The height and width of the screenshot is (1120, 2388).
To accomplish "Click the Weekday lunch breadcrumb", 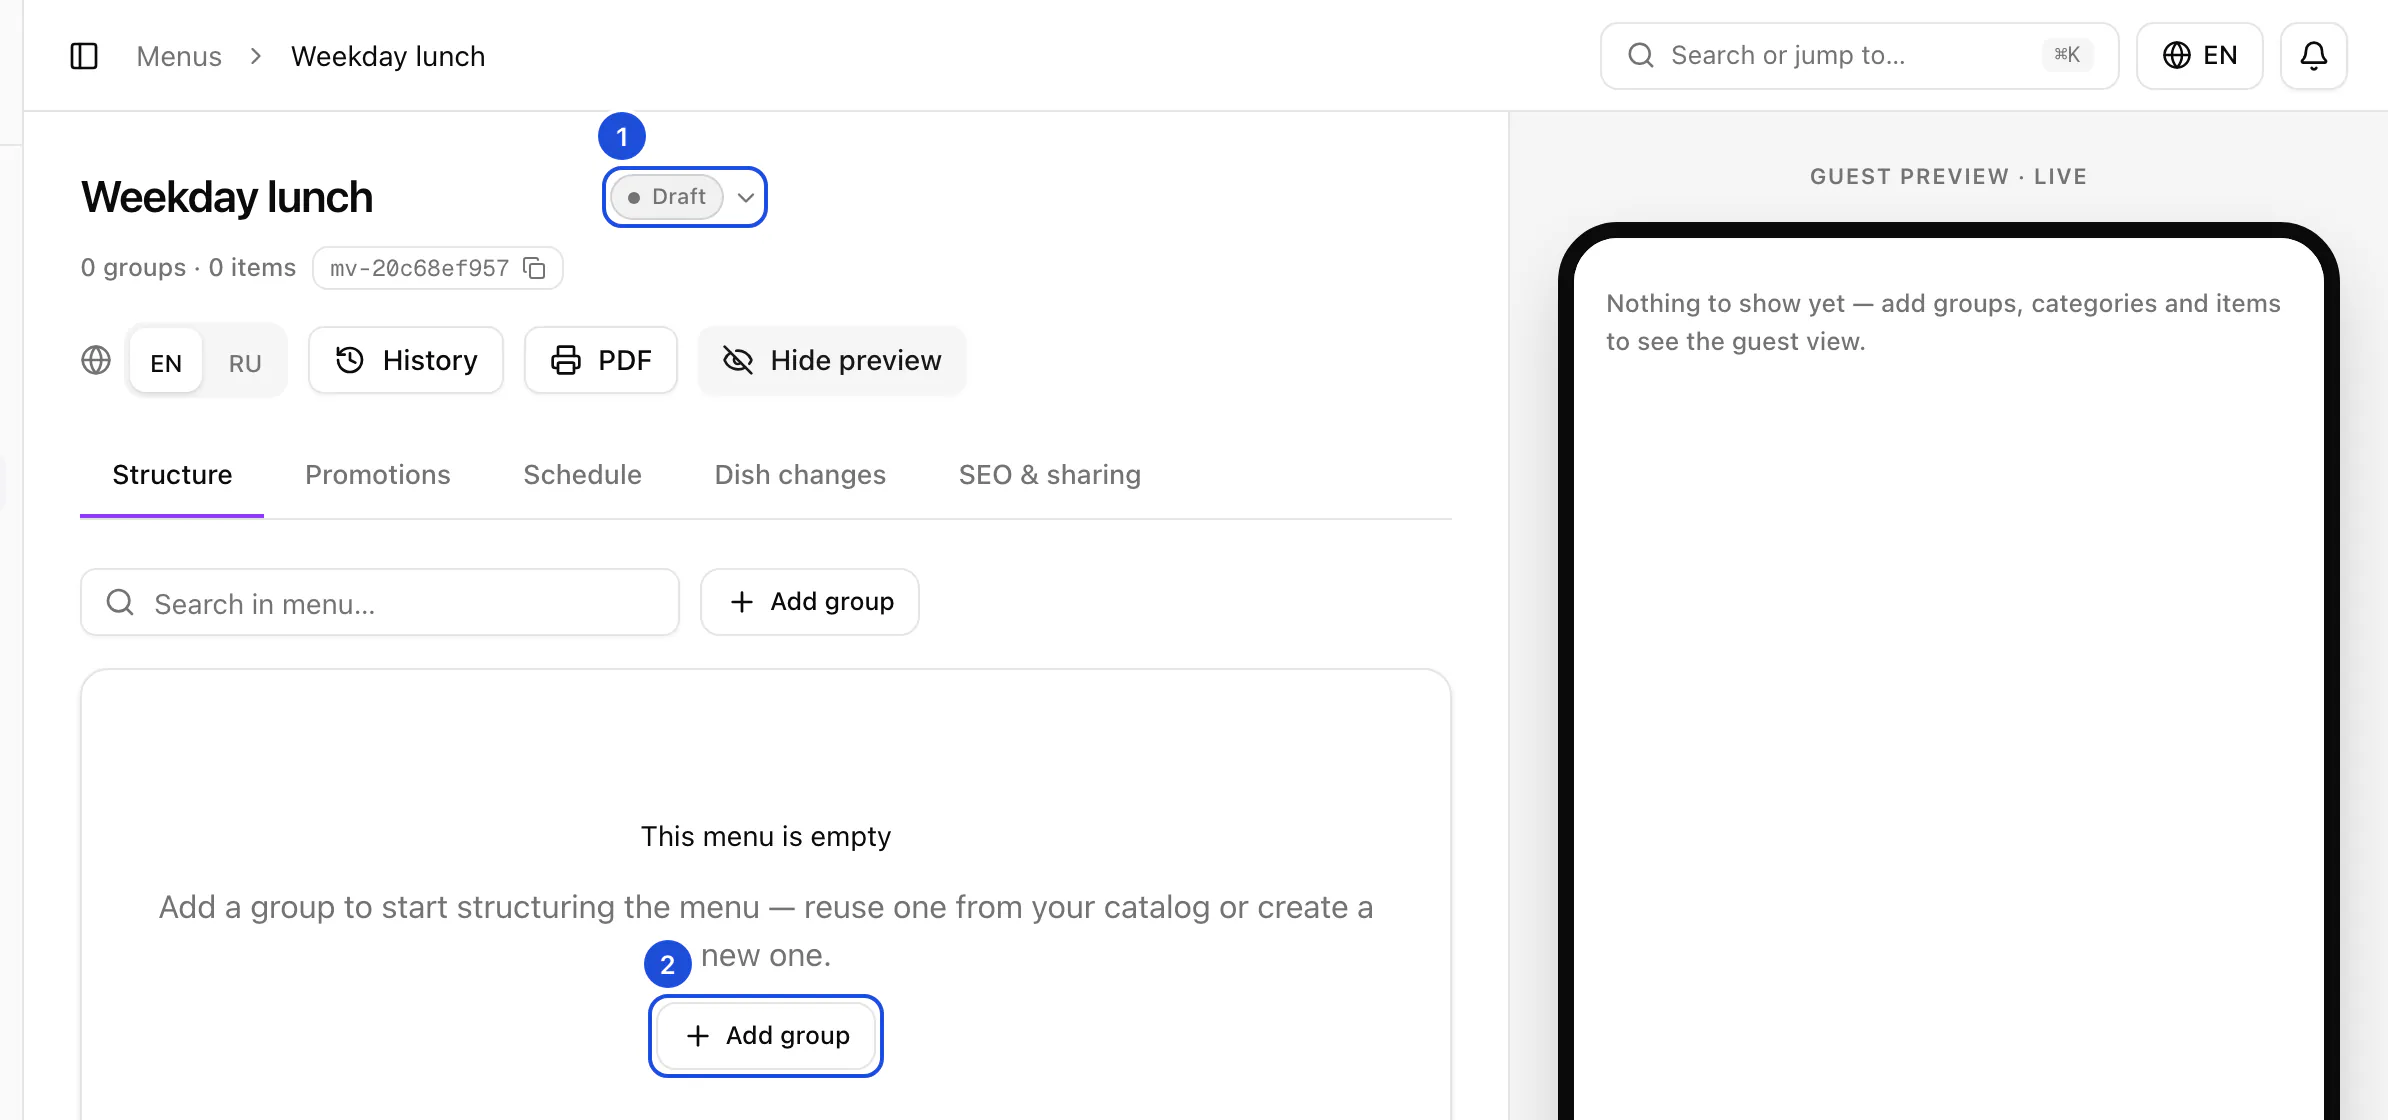I will 388,56.
